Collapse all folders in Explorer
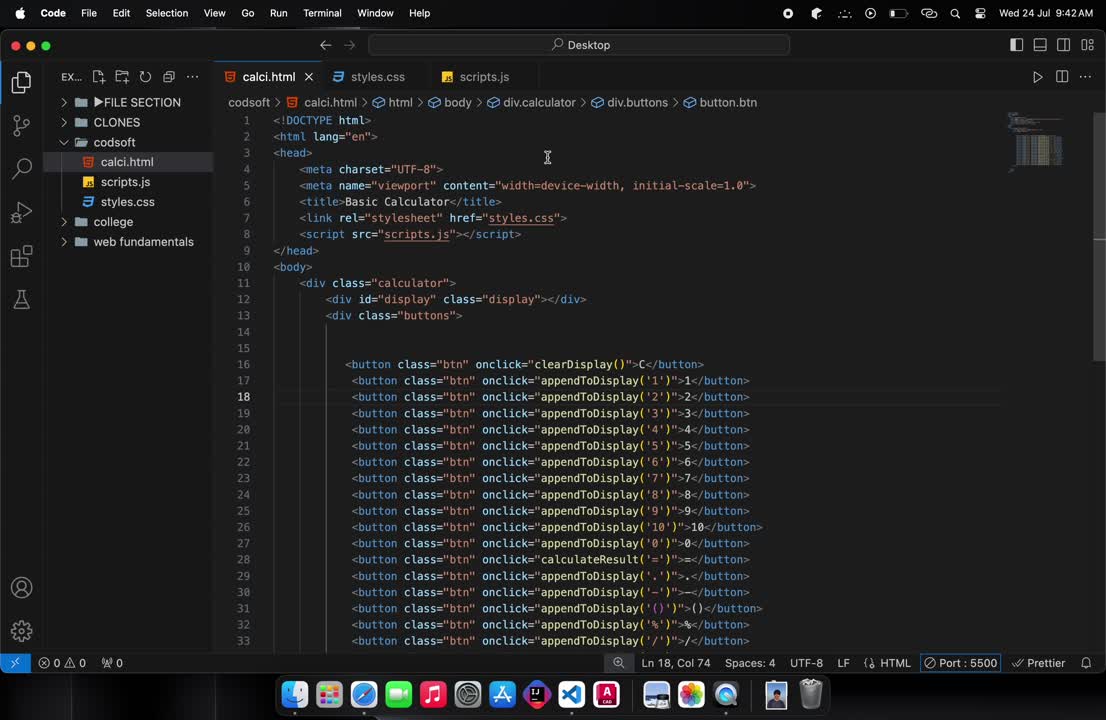Viewport: 1106px width, 720px height. [169, 77]
